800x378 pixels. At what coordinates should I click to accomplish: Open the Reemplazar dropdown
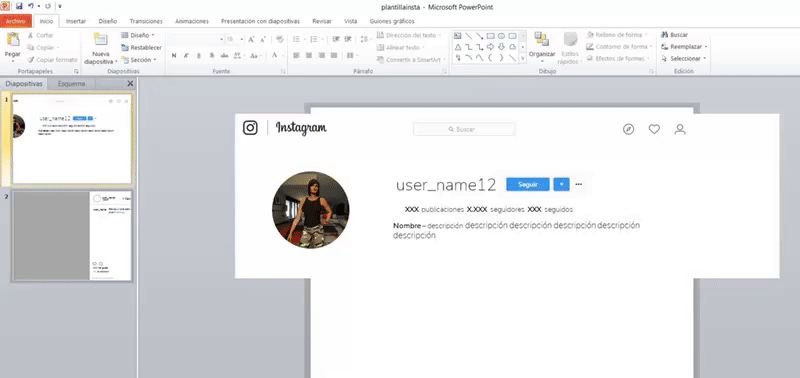click(x=683, y=46)
